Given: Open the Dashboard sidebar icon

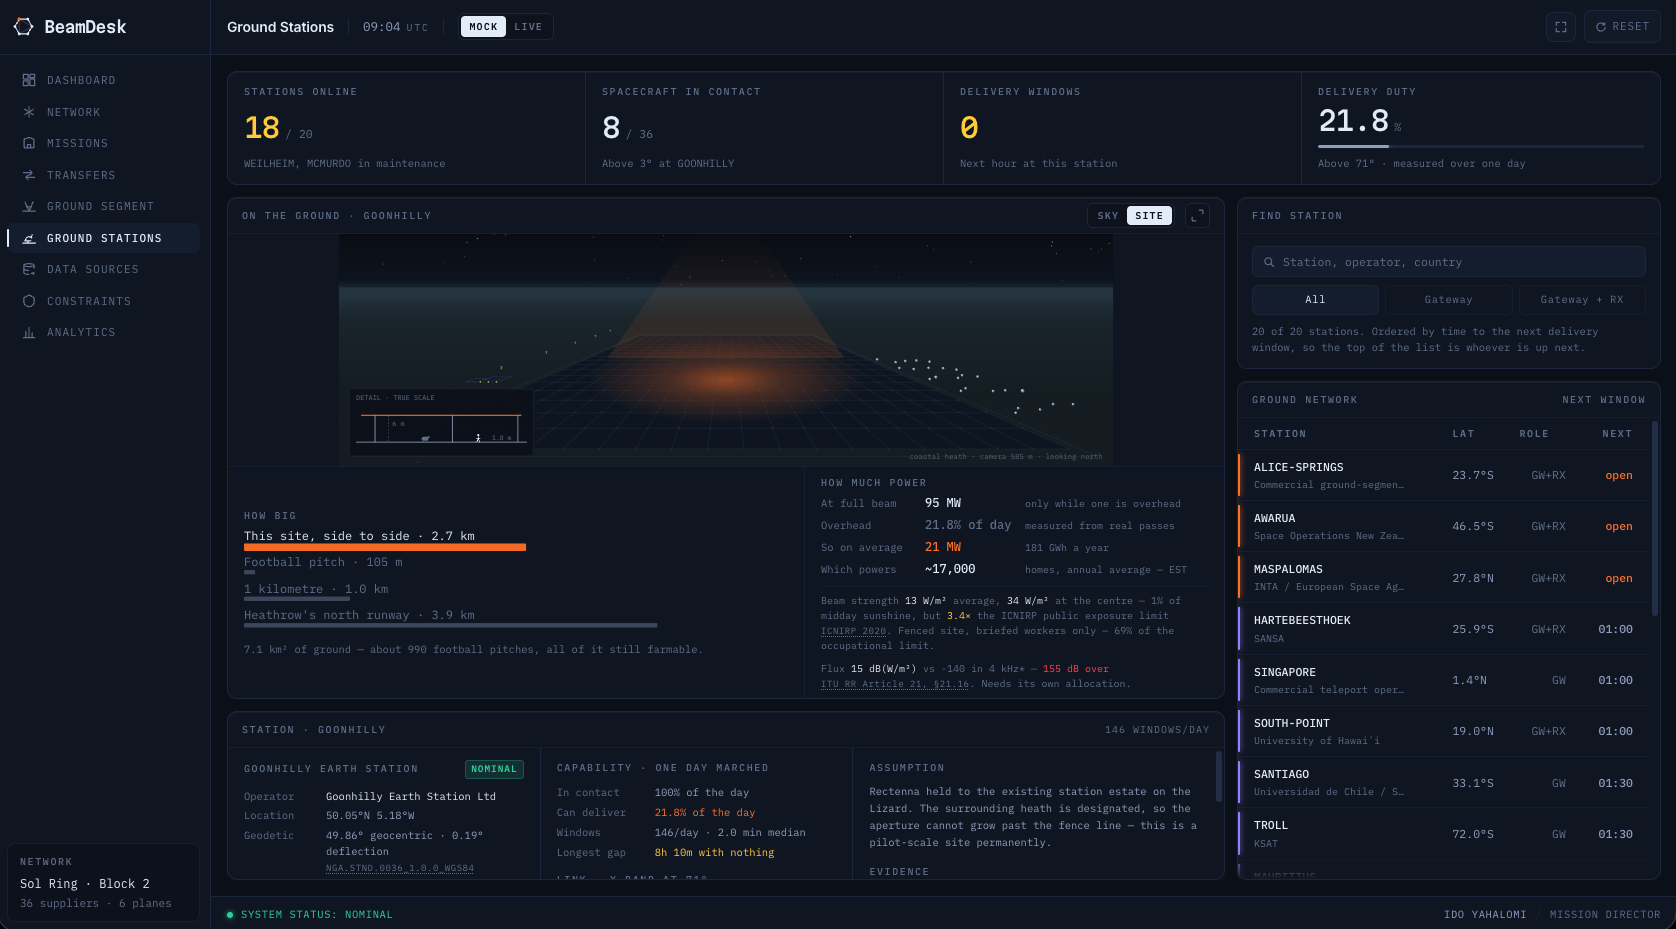Looking at the screenshot, I should (29, 80).
